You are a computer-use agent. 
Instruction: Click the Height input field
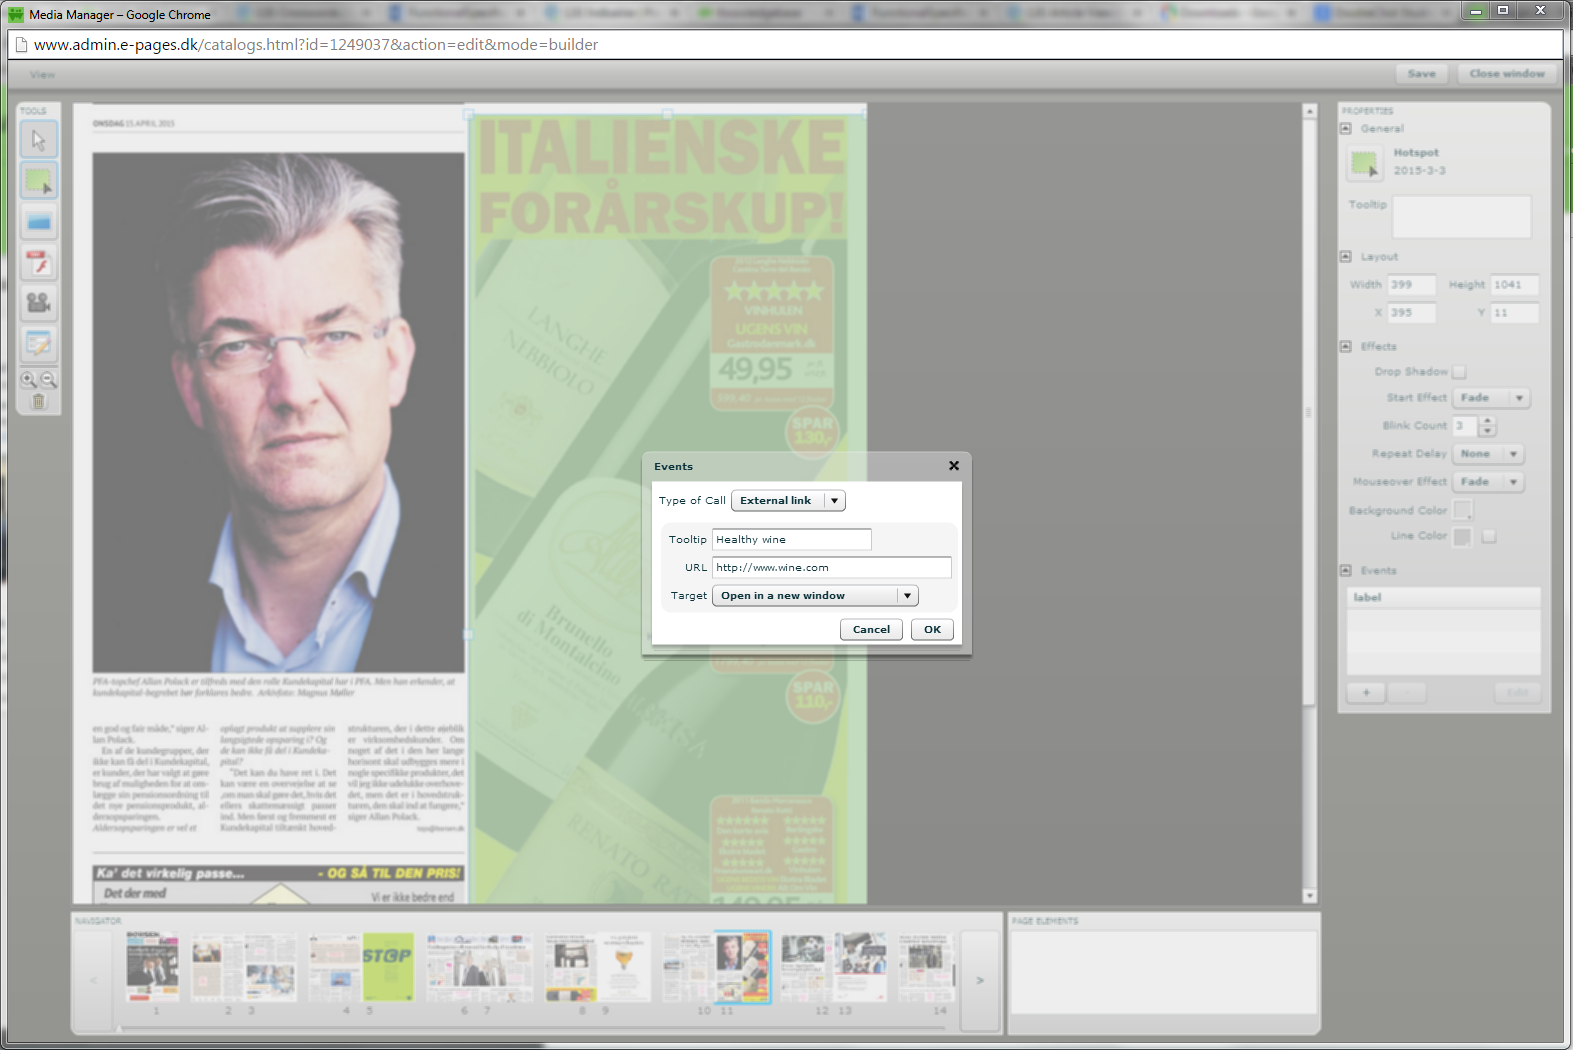coord(1515,285)
